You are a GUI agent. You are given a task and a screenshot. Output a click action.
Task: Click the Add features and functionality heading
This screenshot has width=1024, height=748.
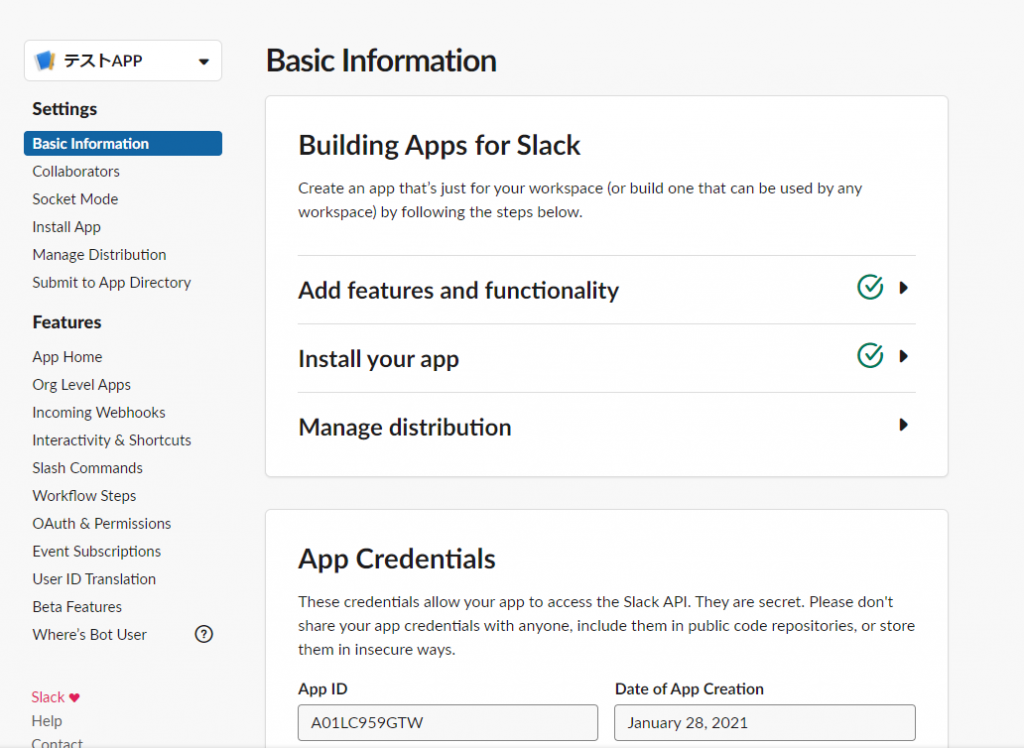[x=458, y=290]
